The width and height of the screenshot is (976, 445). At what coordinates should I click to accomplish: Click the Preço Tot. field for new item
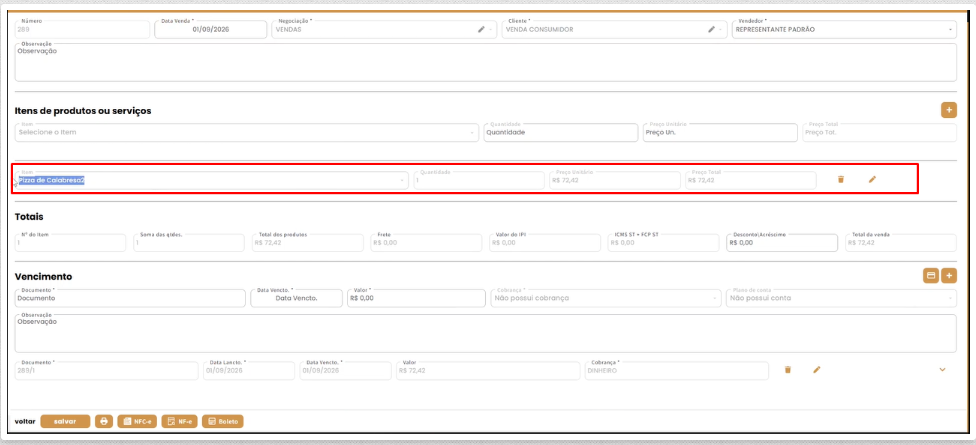coord(880,133)
